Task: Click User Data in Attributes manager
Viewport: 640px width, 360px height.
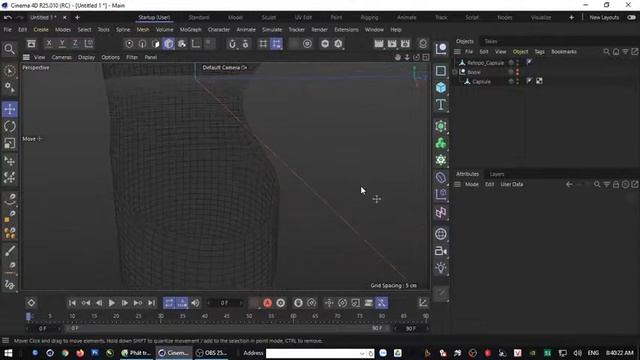Action: 511,184
